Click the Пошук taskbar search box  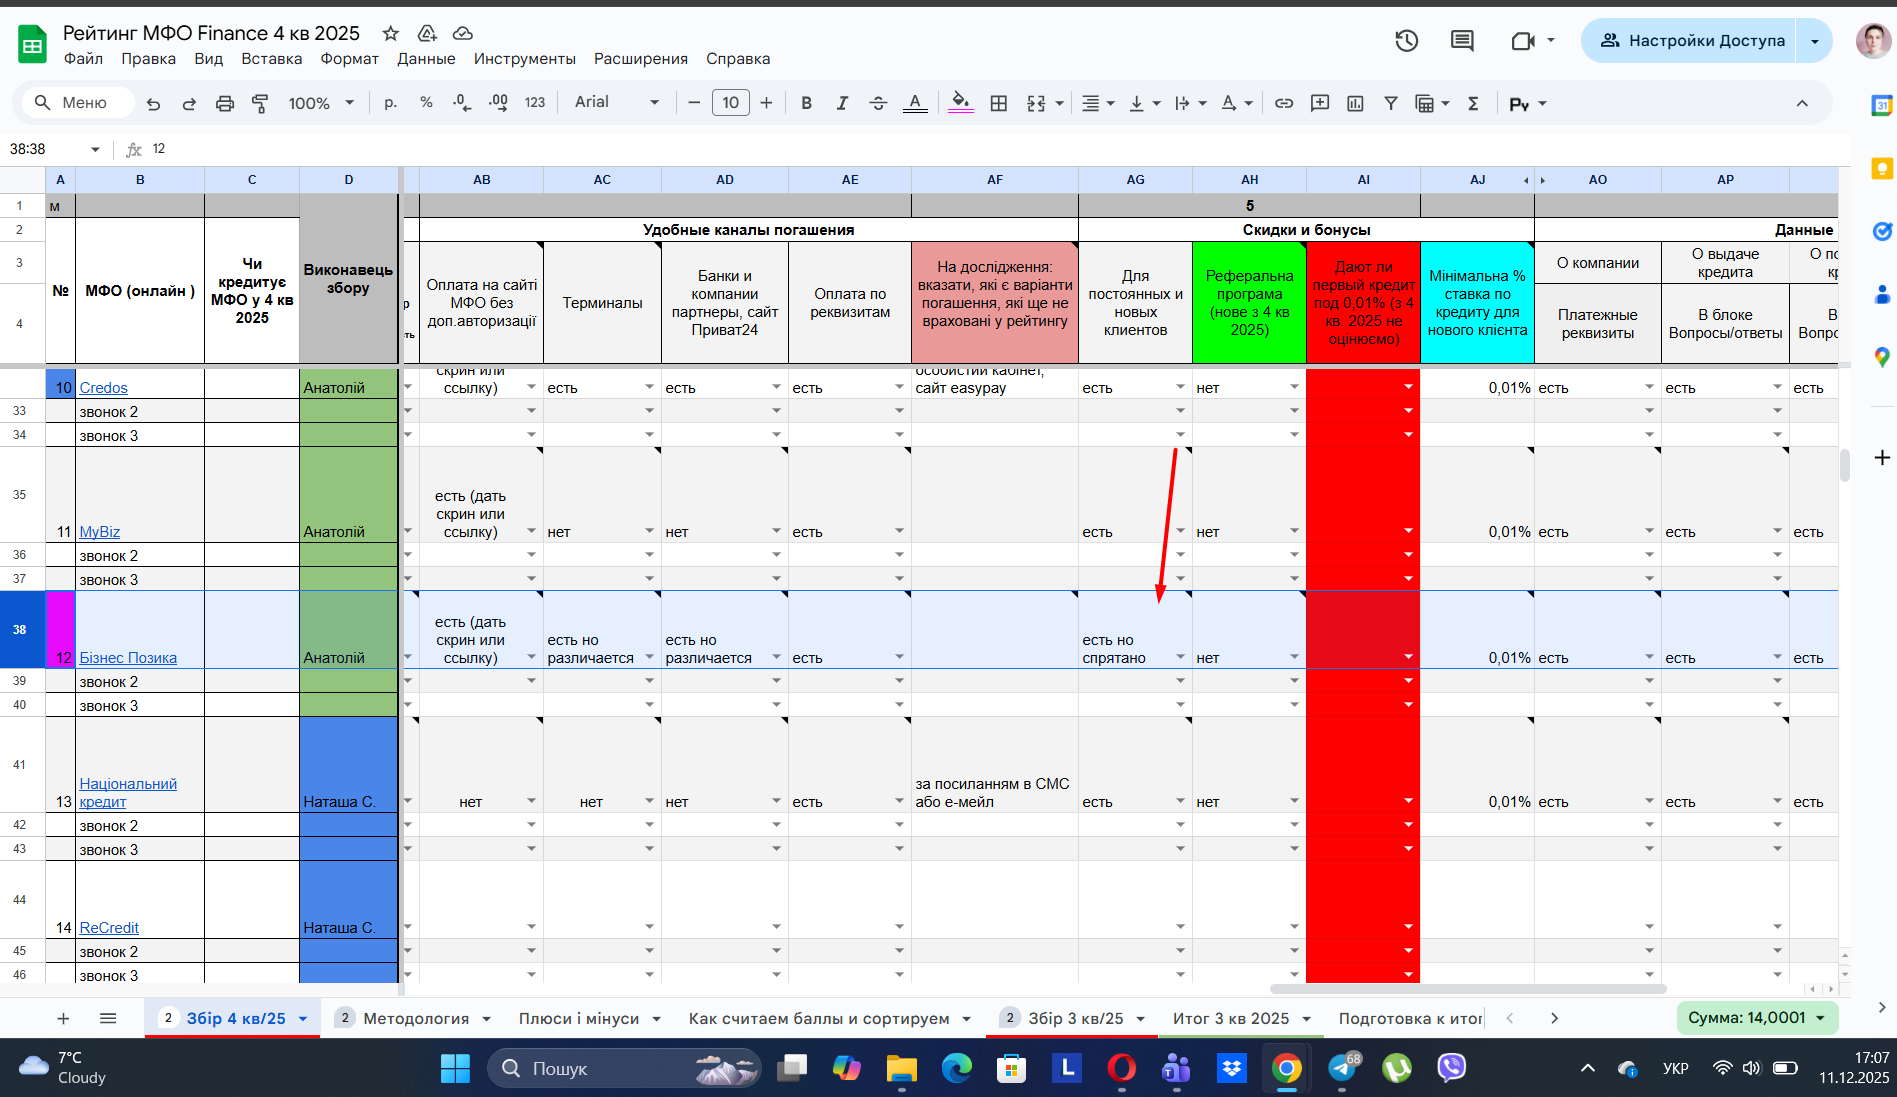point(624,1069)
